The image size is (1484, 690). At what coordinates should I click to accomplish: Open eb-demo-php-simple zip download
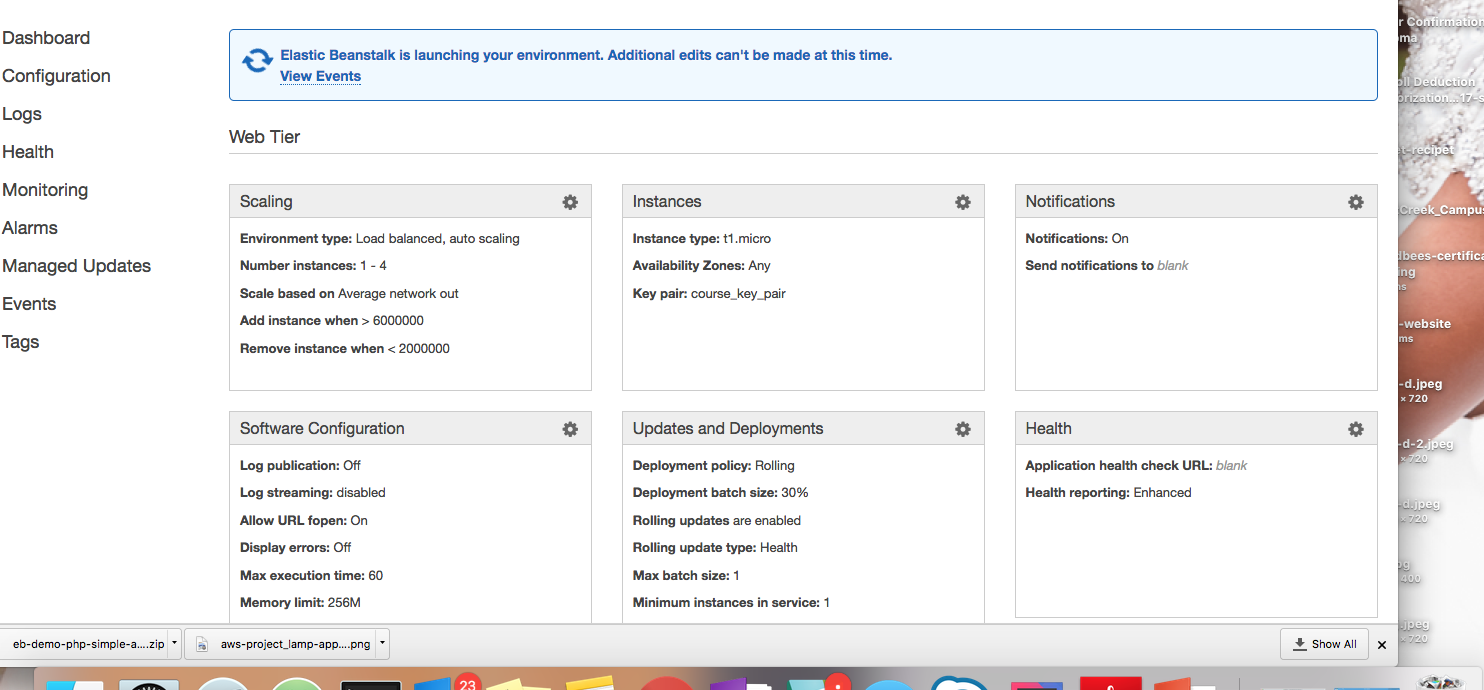[88, 644]
